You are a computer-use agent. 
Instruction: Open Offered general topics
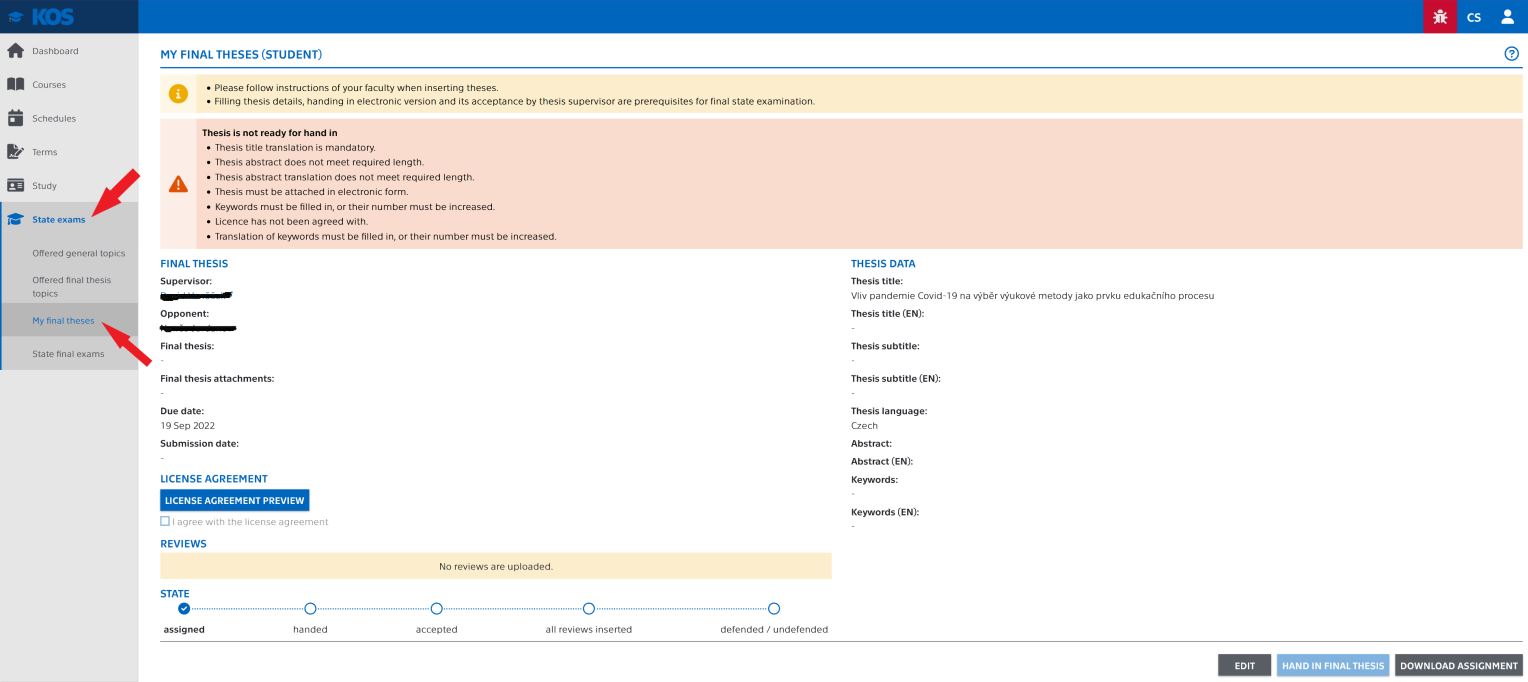point(79,253)
